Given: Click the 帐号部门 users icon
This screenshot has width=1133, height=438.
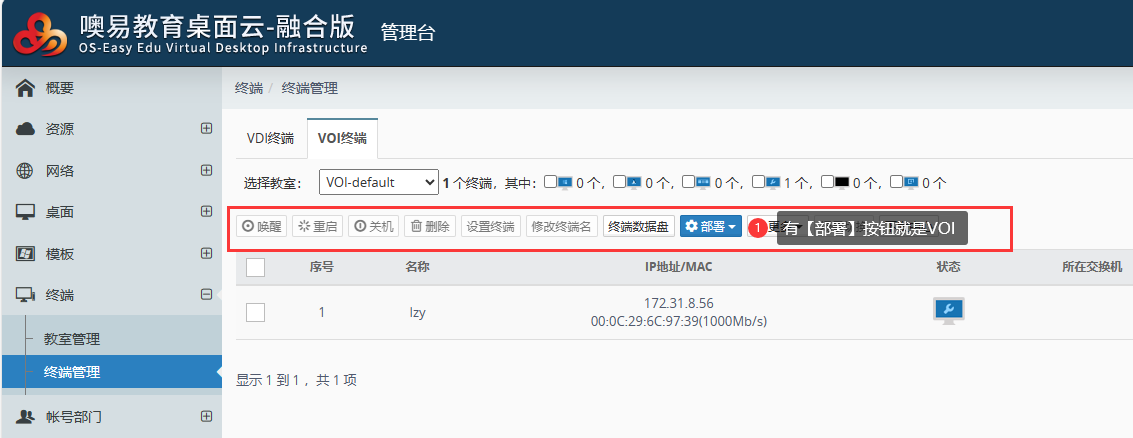Looking at the screenshot, I should coord(26,416).
